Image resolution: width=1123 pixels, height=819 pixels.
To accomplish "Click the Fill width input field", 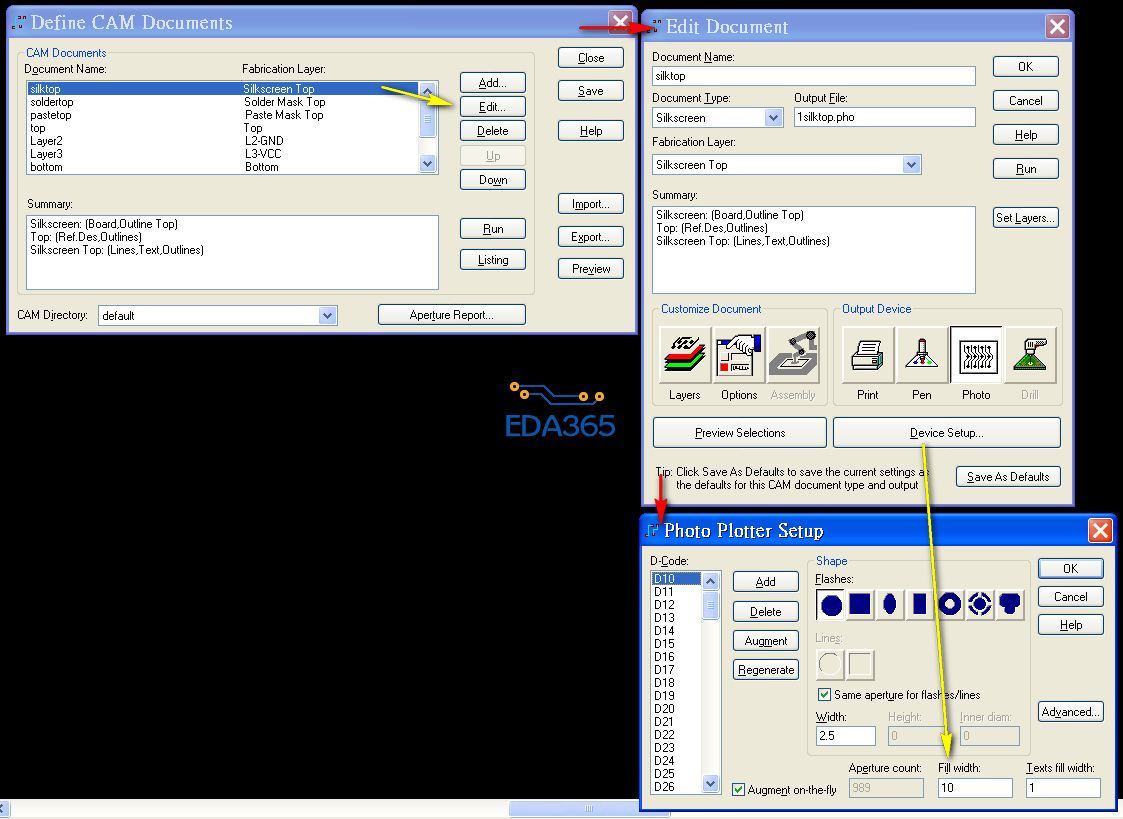I will (974, 789).
